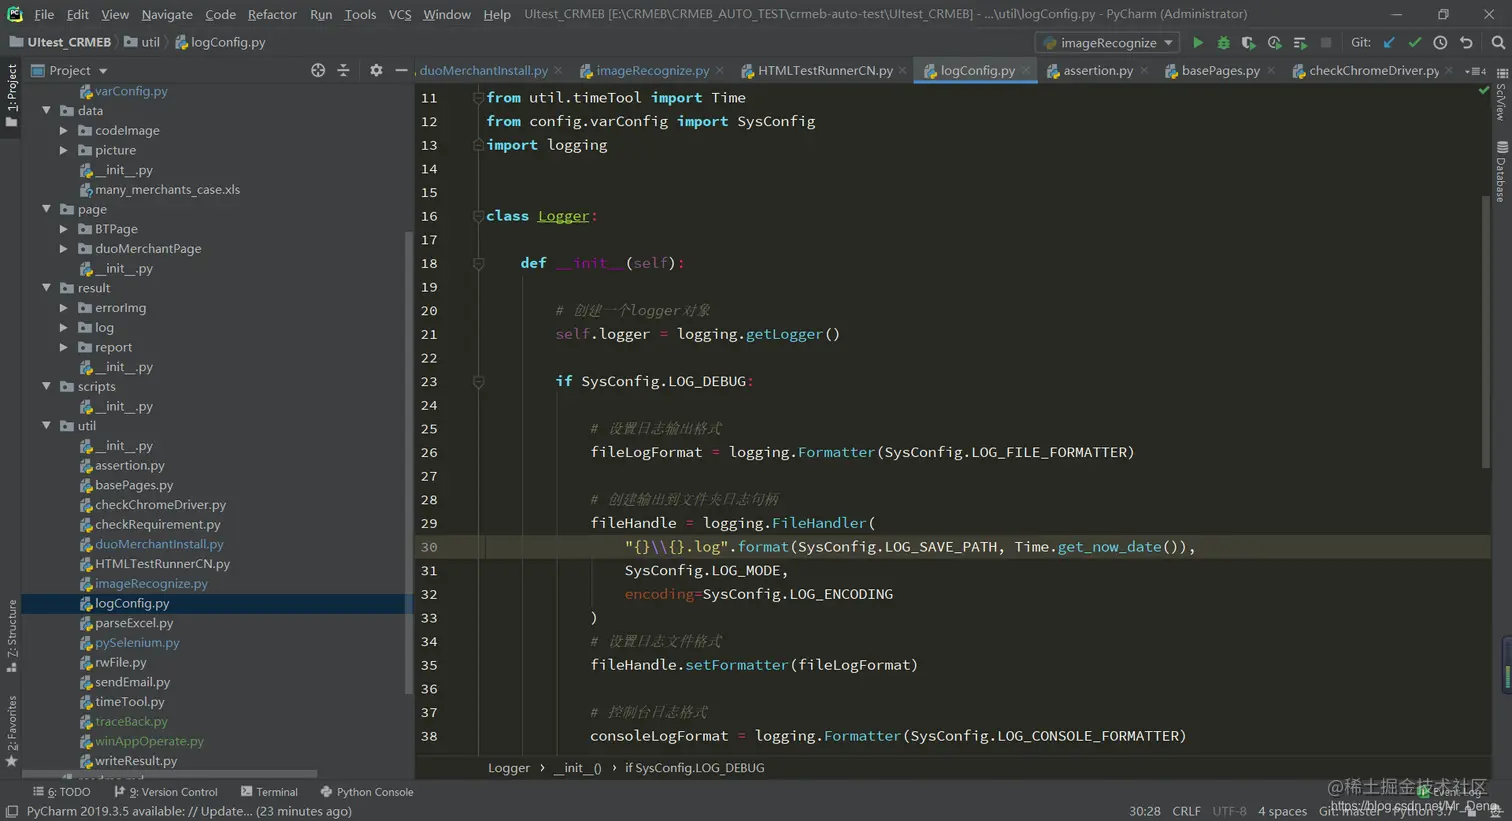The width and height of the screenshot is (1512, 821).
Task: Run the imageRecognize configuration
Action: [x=1197, y=43]
